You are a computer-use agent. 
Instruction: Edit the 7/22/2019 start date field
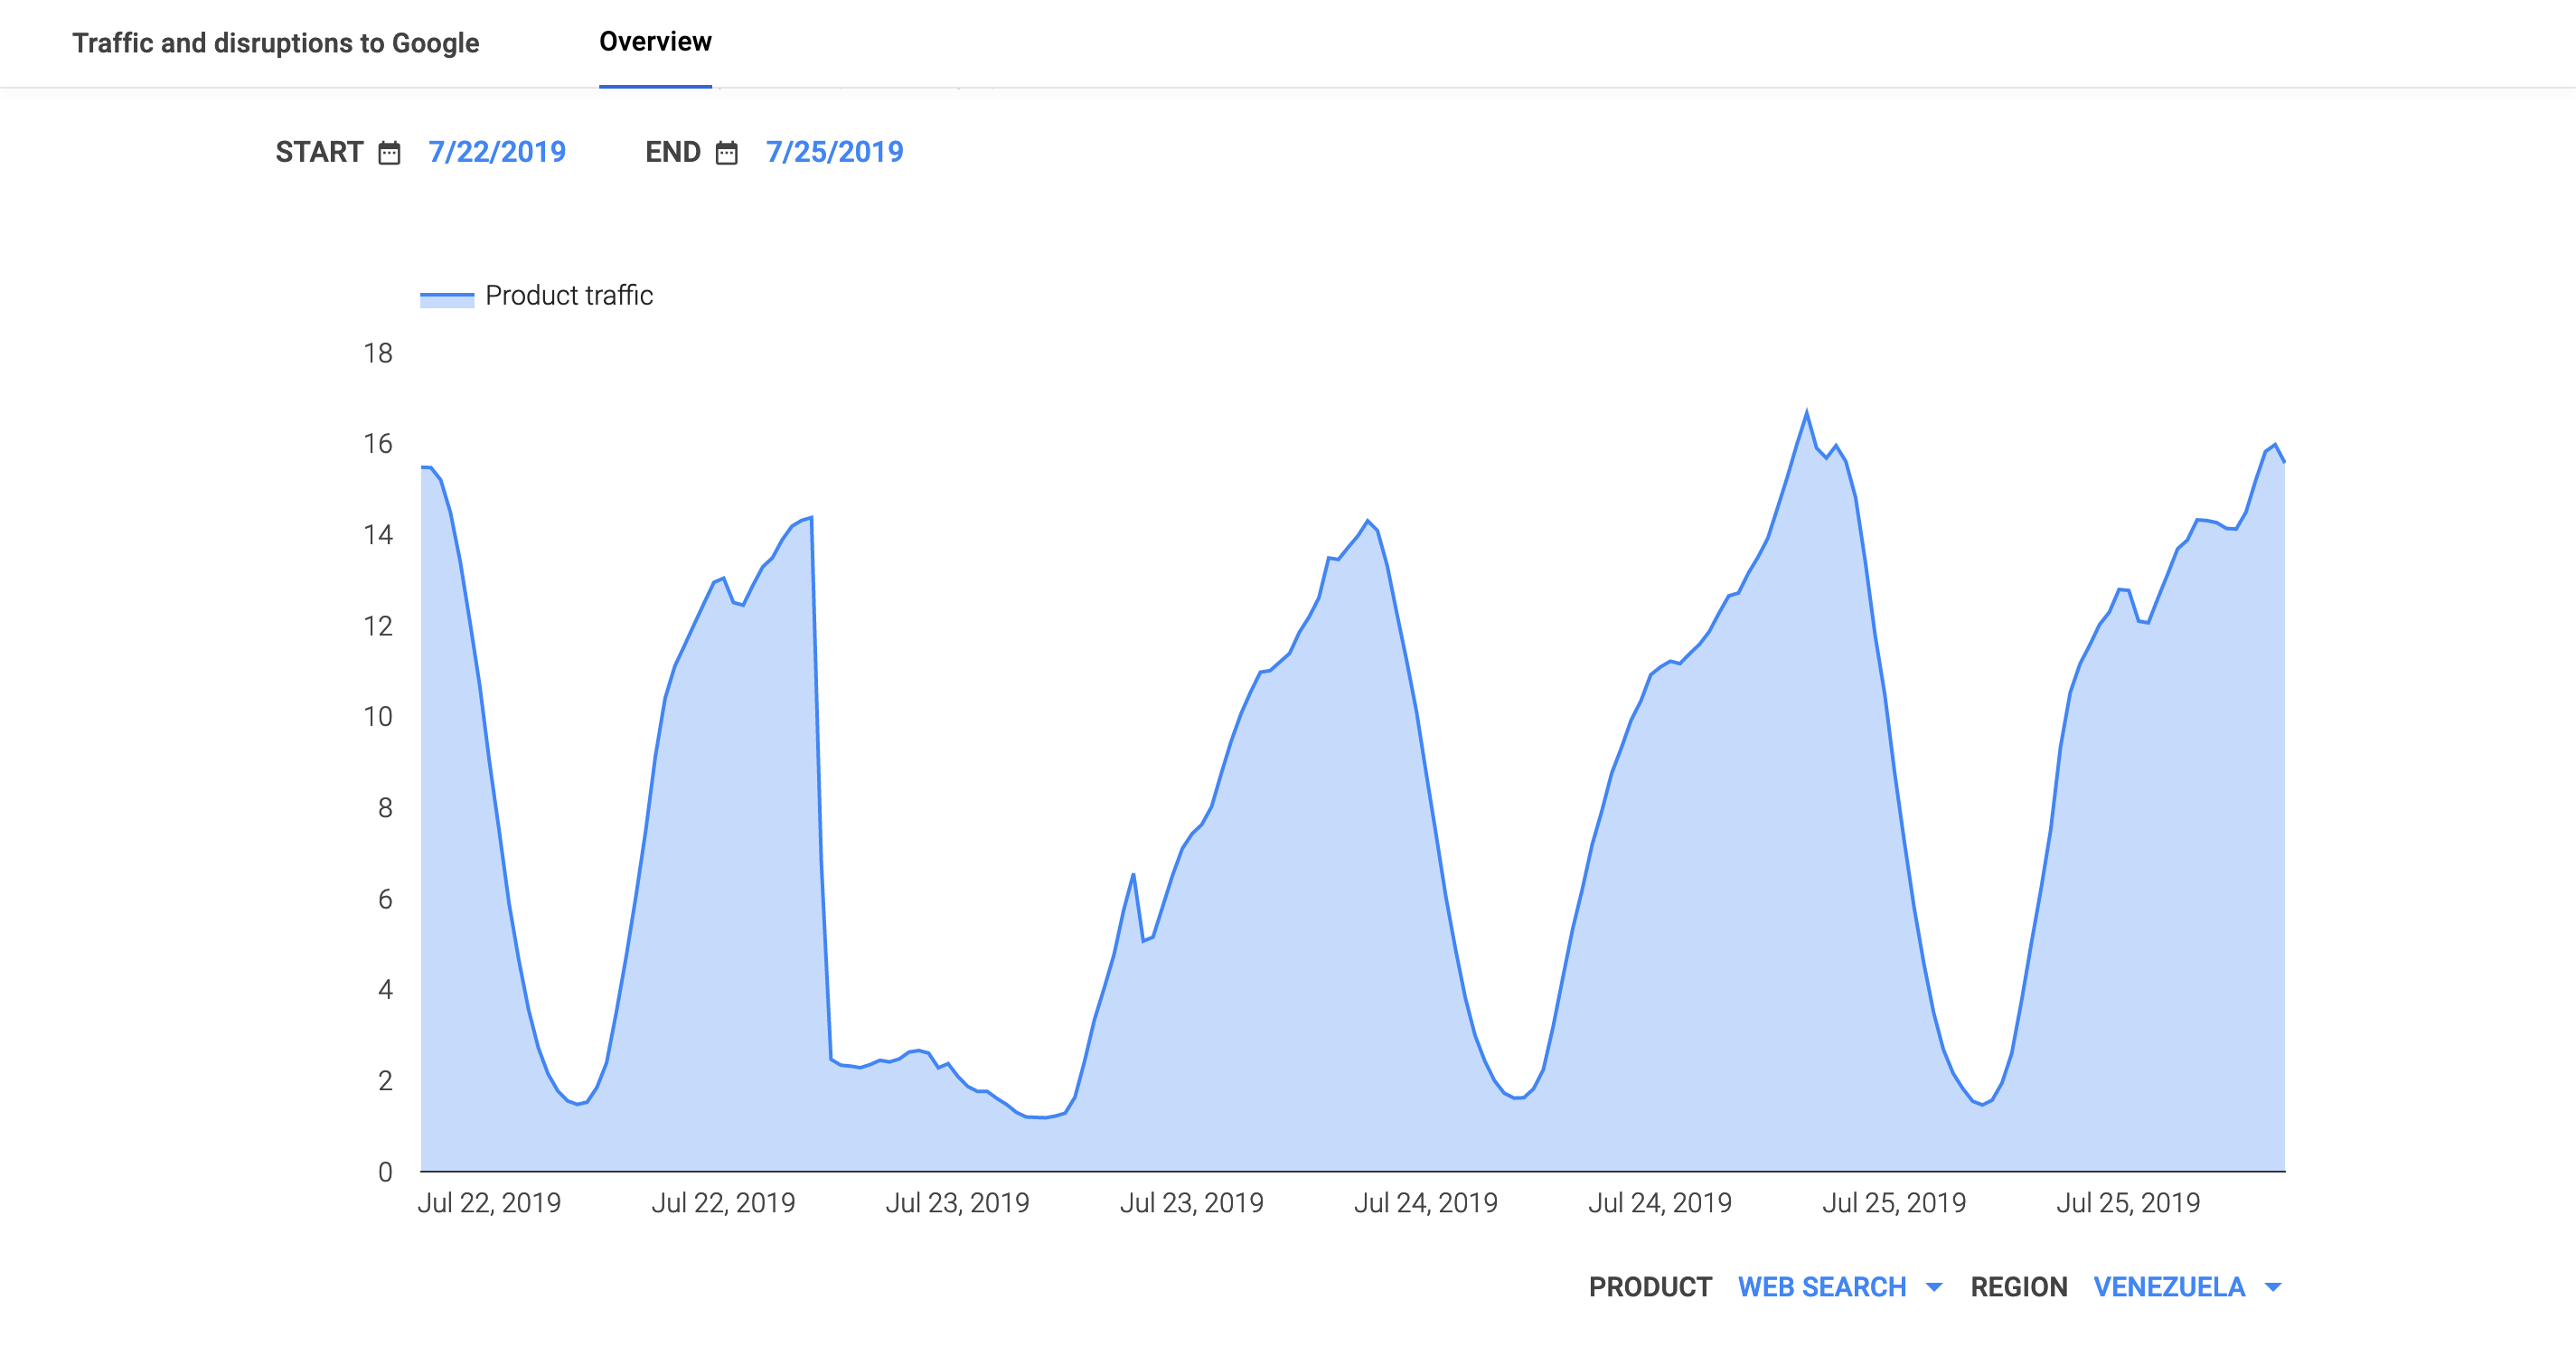click(x=497, y=152)
